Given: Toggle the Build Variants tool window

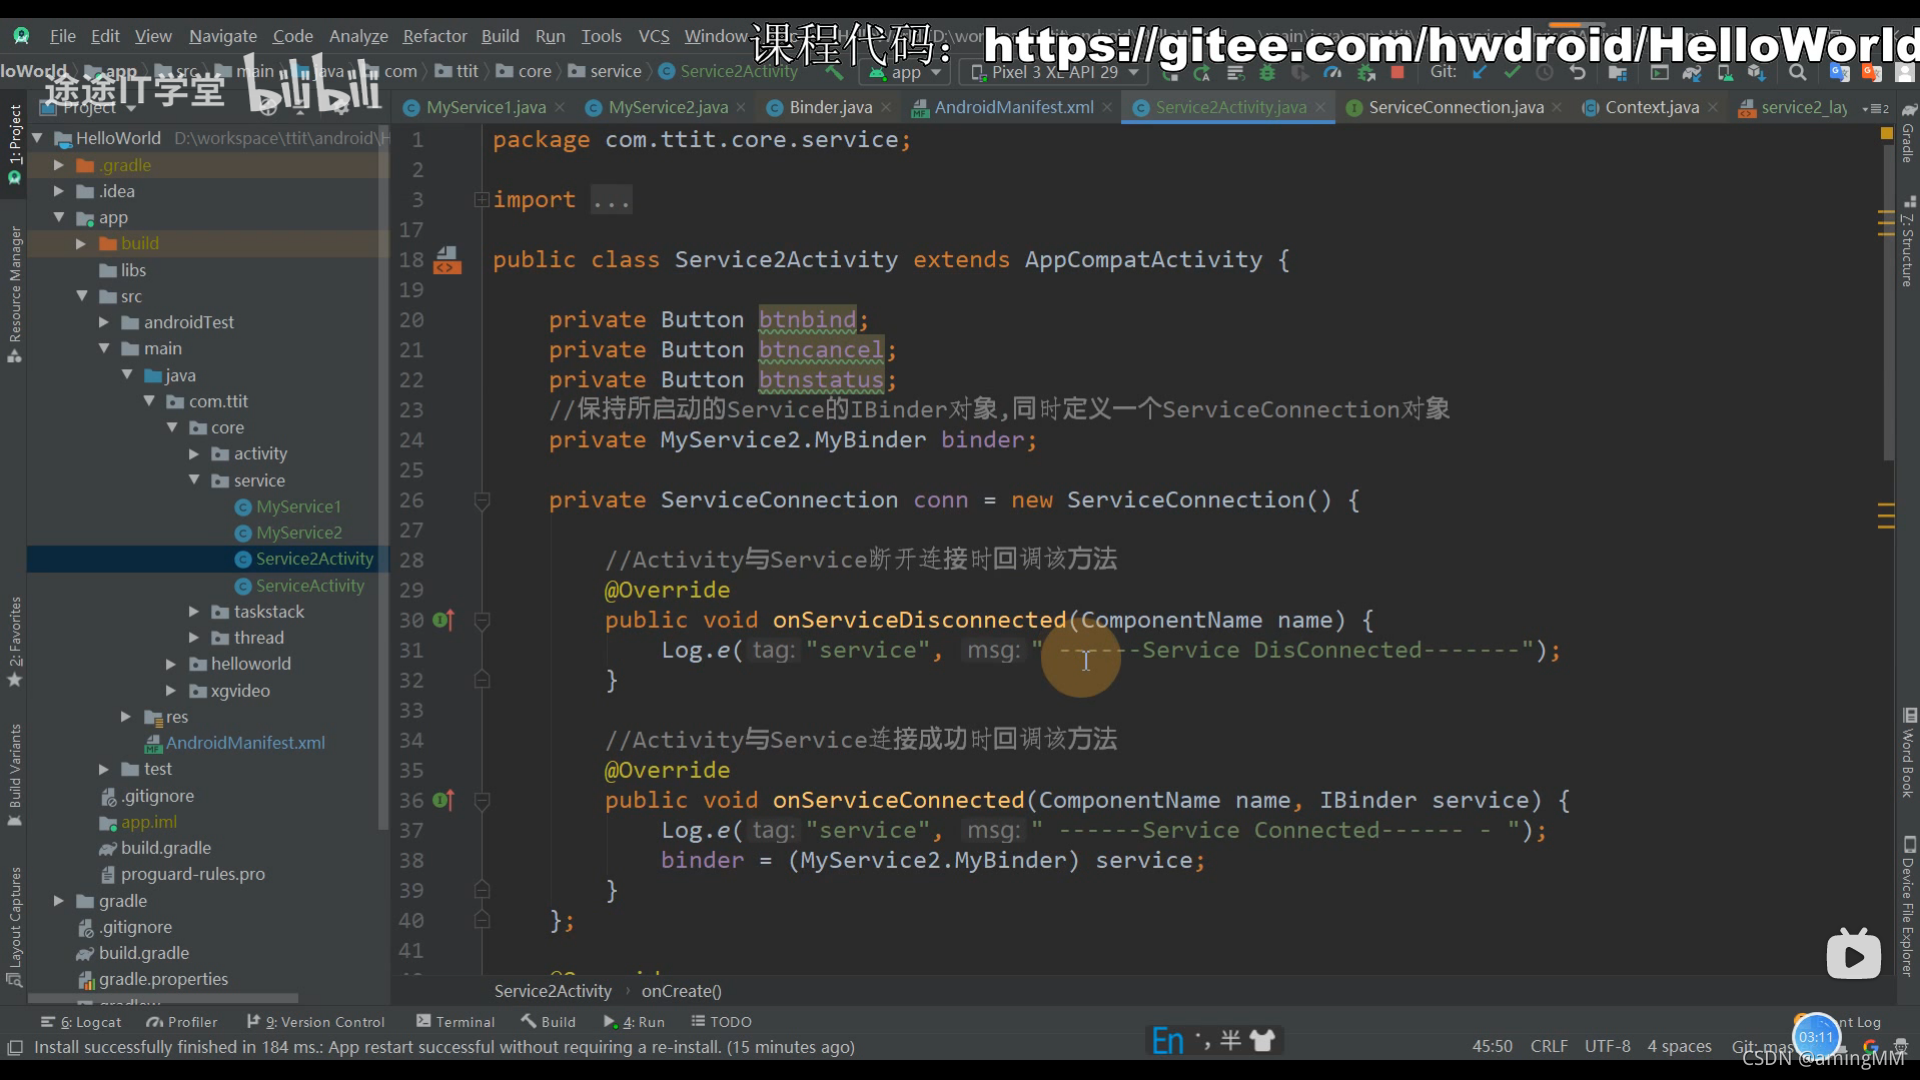Looking at the screenshot, I should (14, 775).
